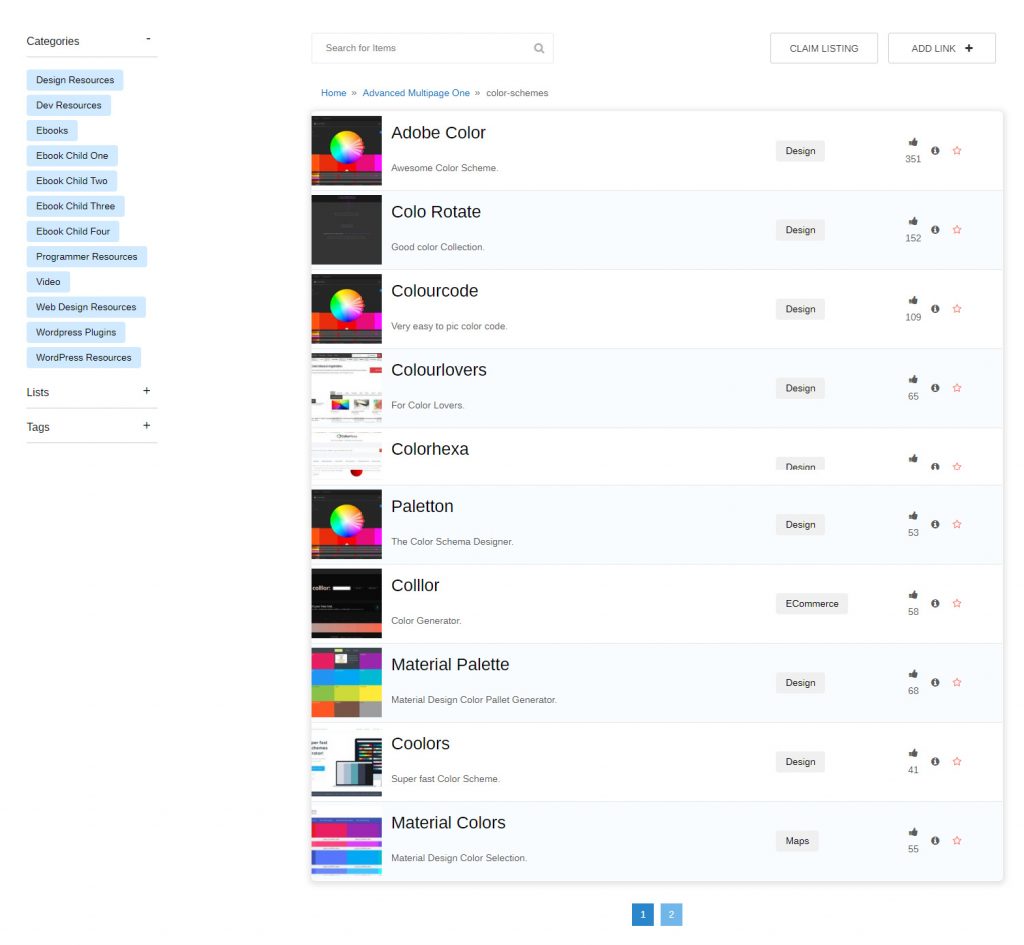The image size is (1024, 945).
Task: Like Colorhexa using thumbs-up
Action: (913, 458)
